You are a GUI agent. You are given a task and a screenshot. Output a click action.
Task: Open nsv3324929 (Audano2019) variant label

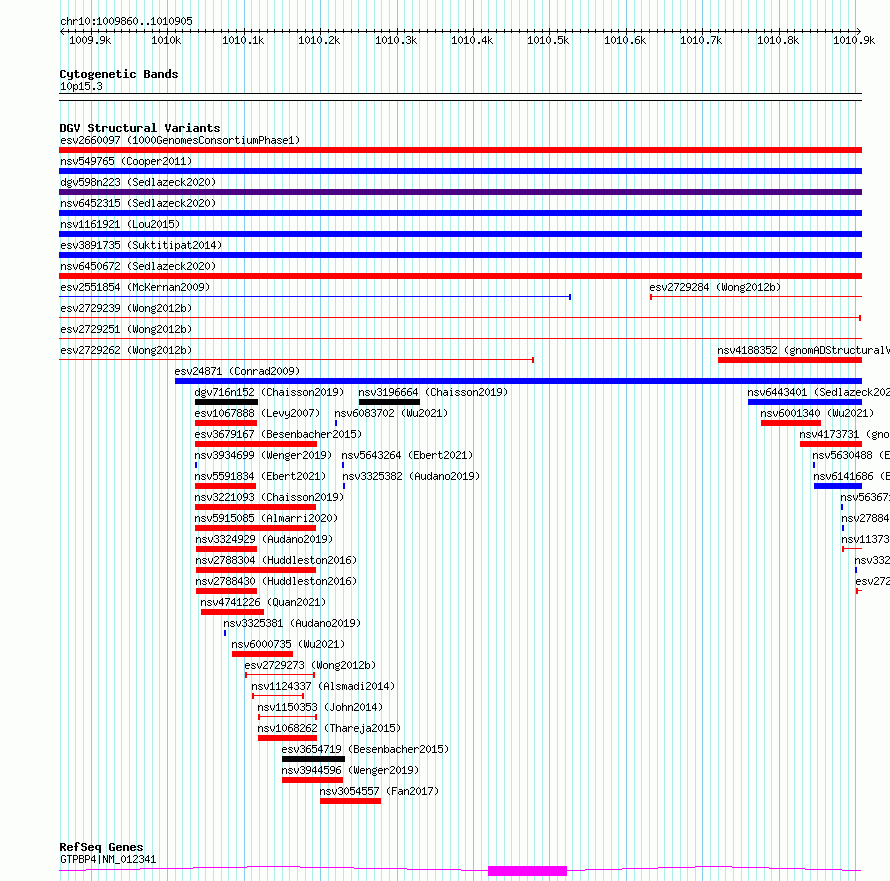pos(265,539)
